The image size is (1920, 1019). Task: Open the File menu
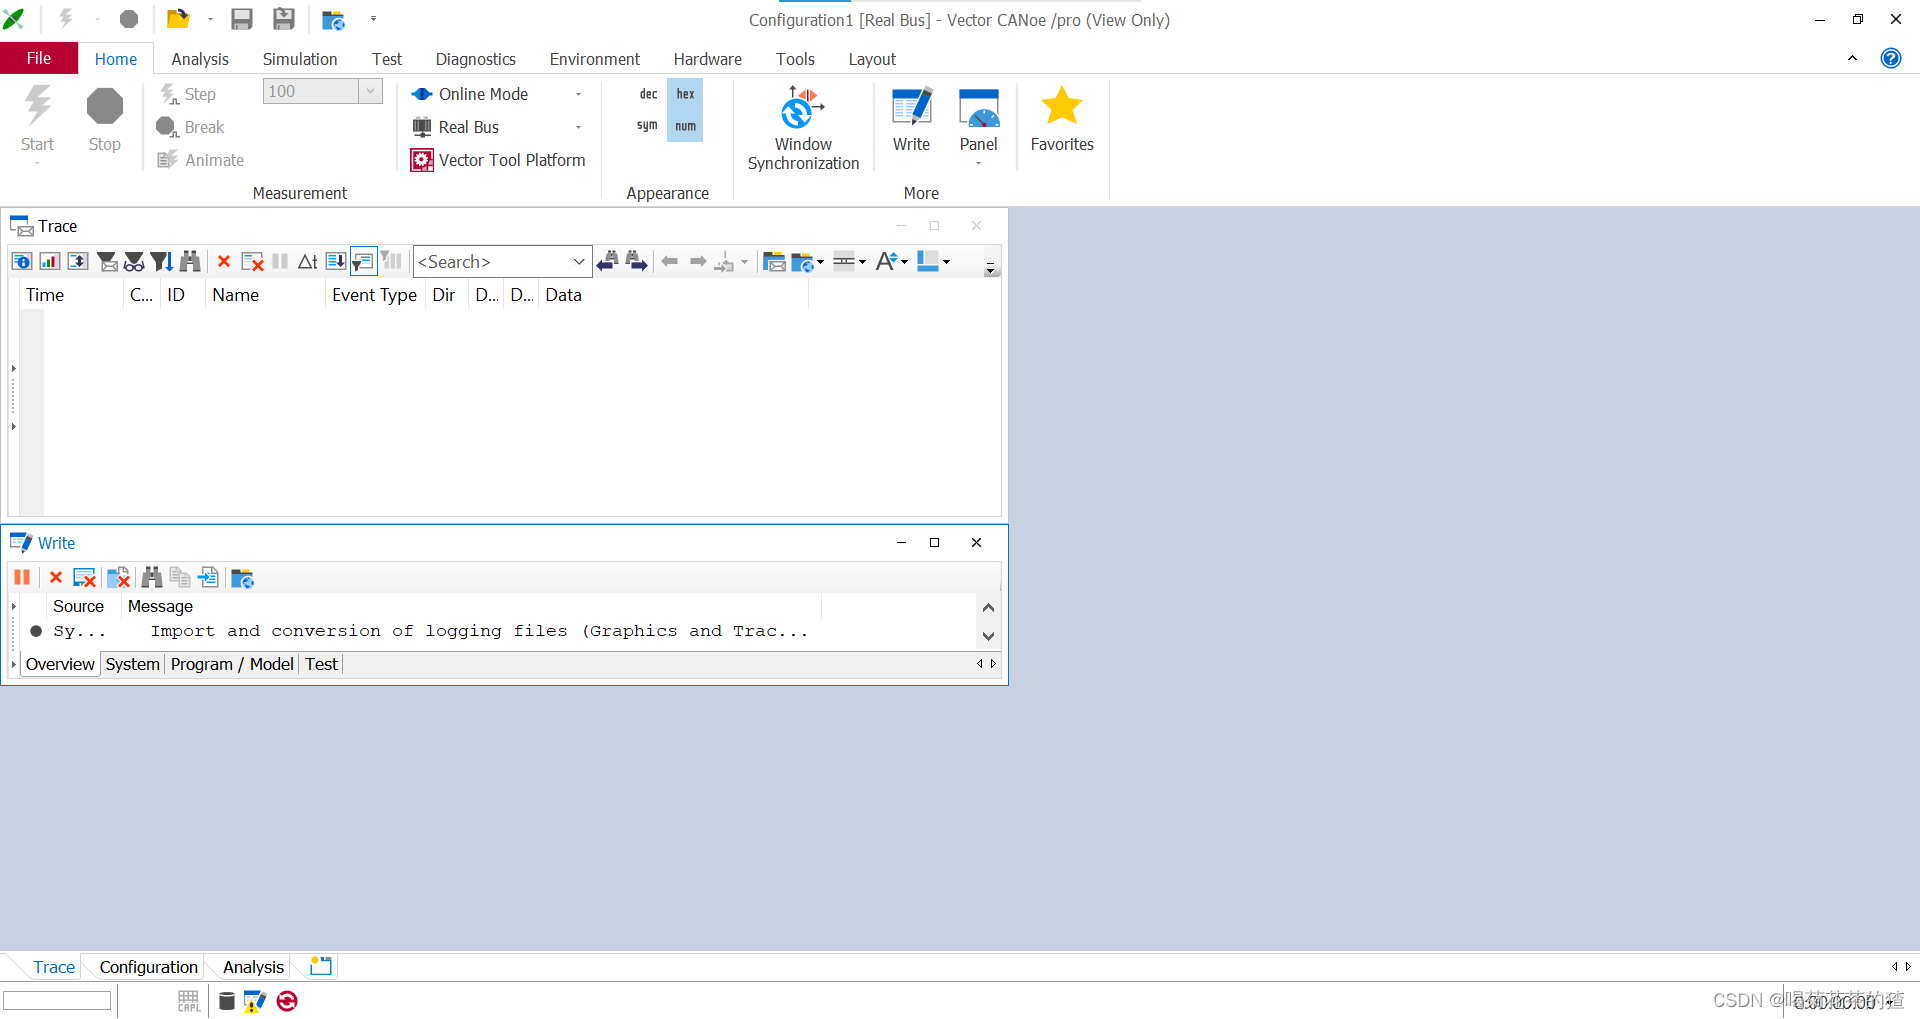click(39, 58)
